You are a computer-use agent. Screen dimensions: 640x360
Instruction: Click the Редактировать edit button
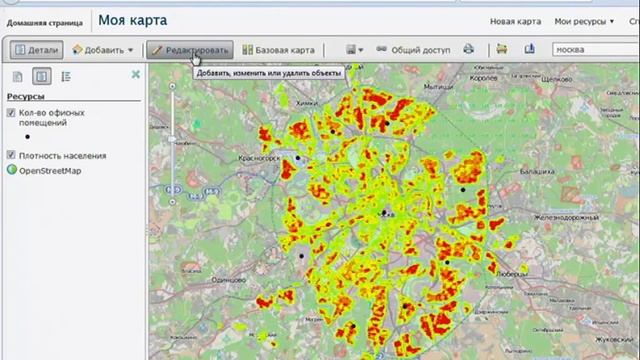pyautogui.click(x=190, y=50)
